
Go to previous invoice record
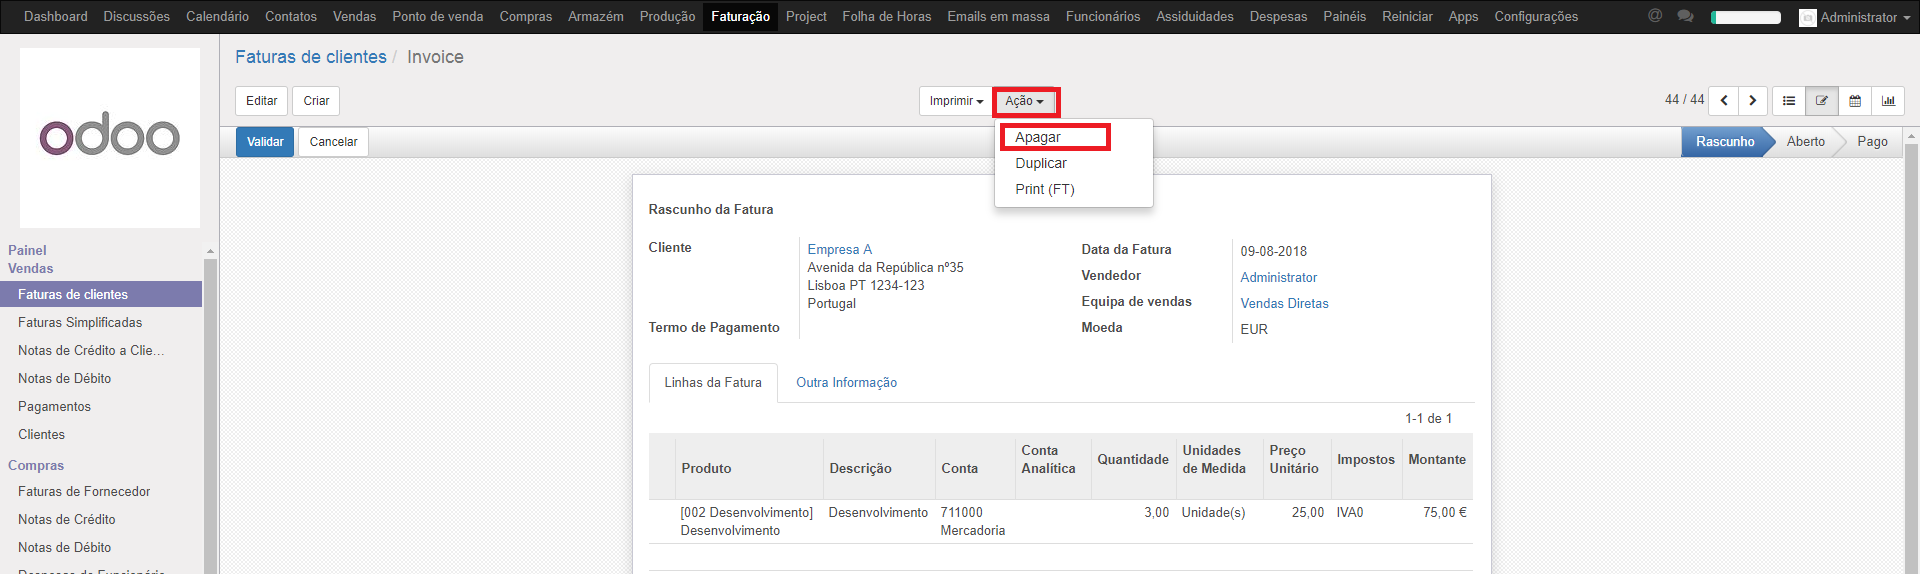point(1724,101)
